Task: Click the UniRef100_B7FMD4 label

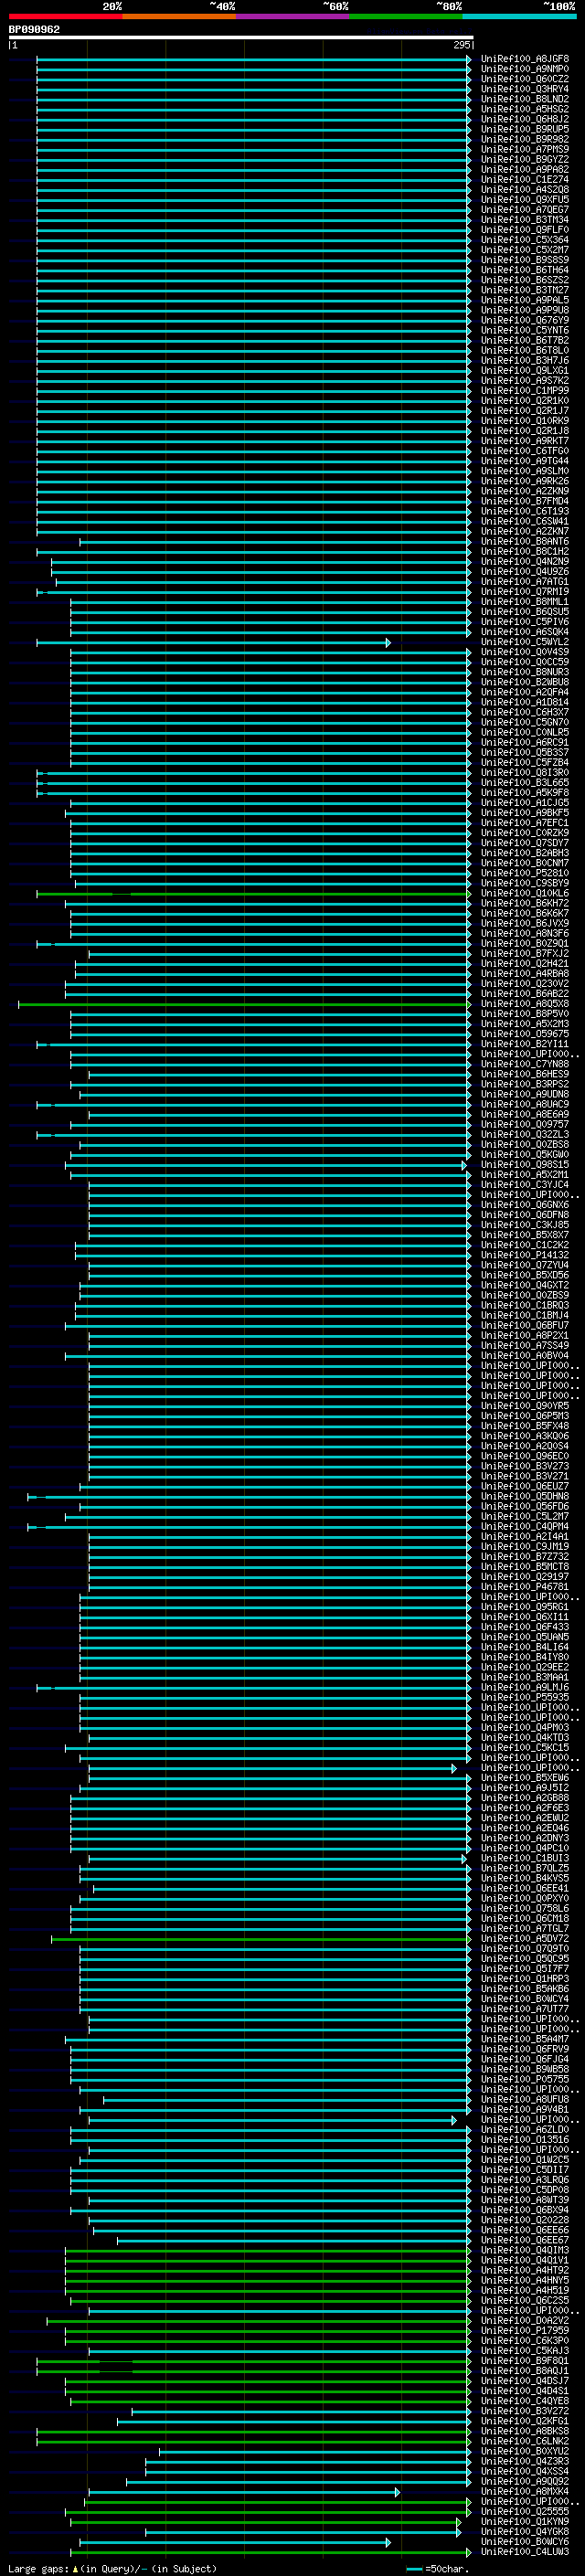Action: [x=524, y=501]
